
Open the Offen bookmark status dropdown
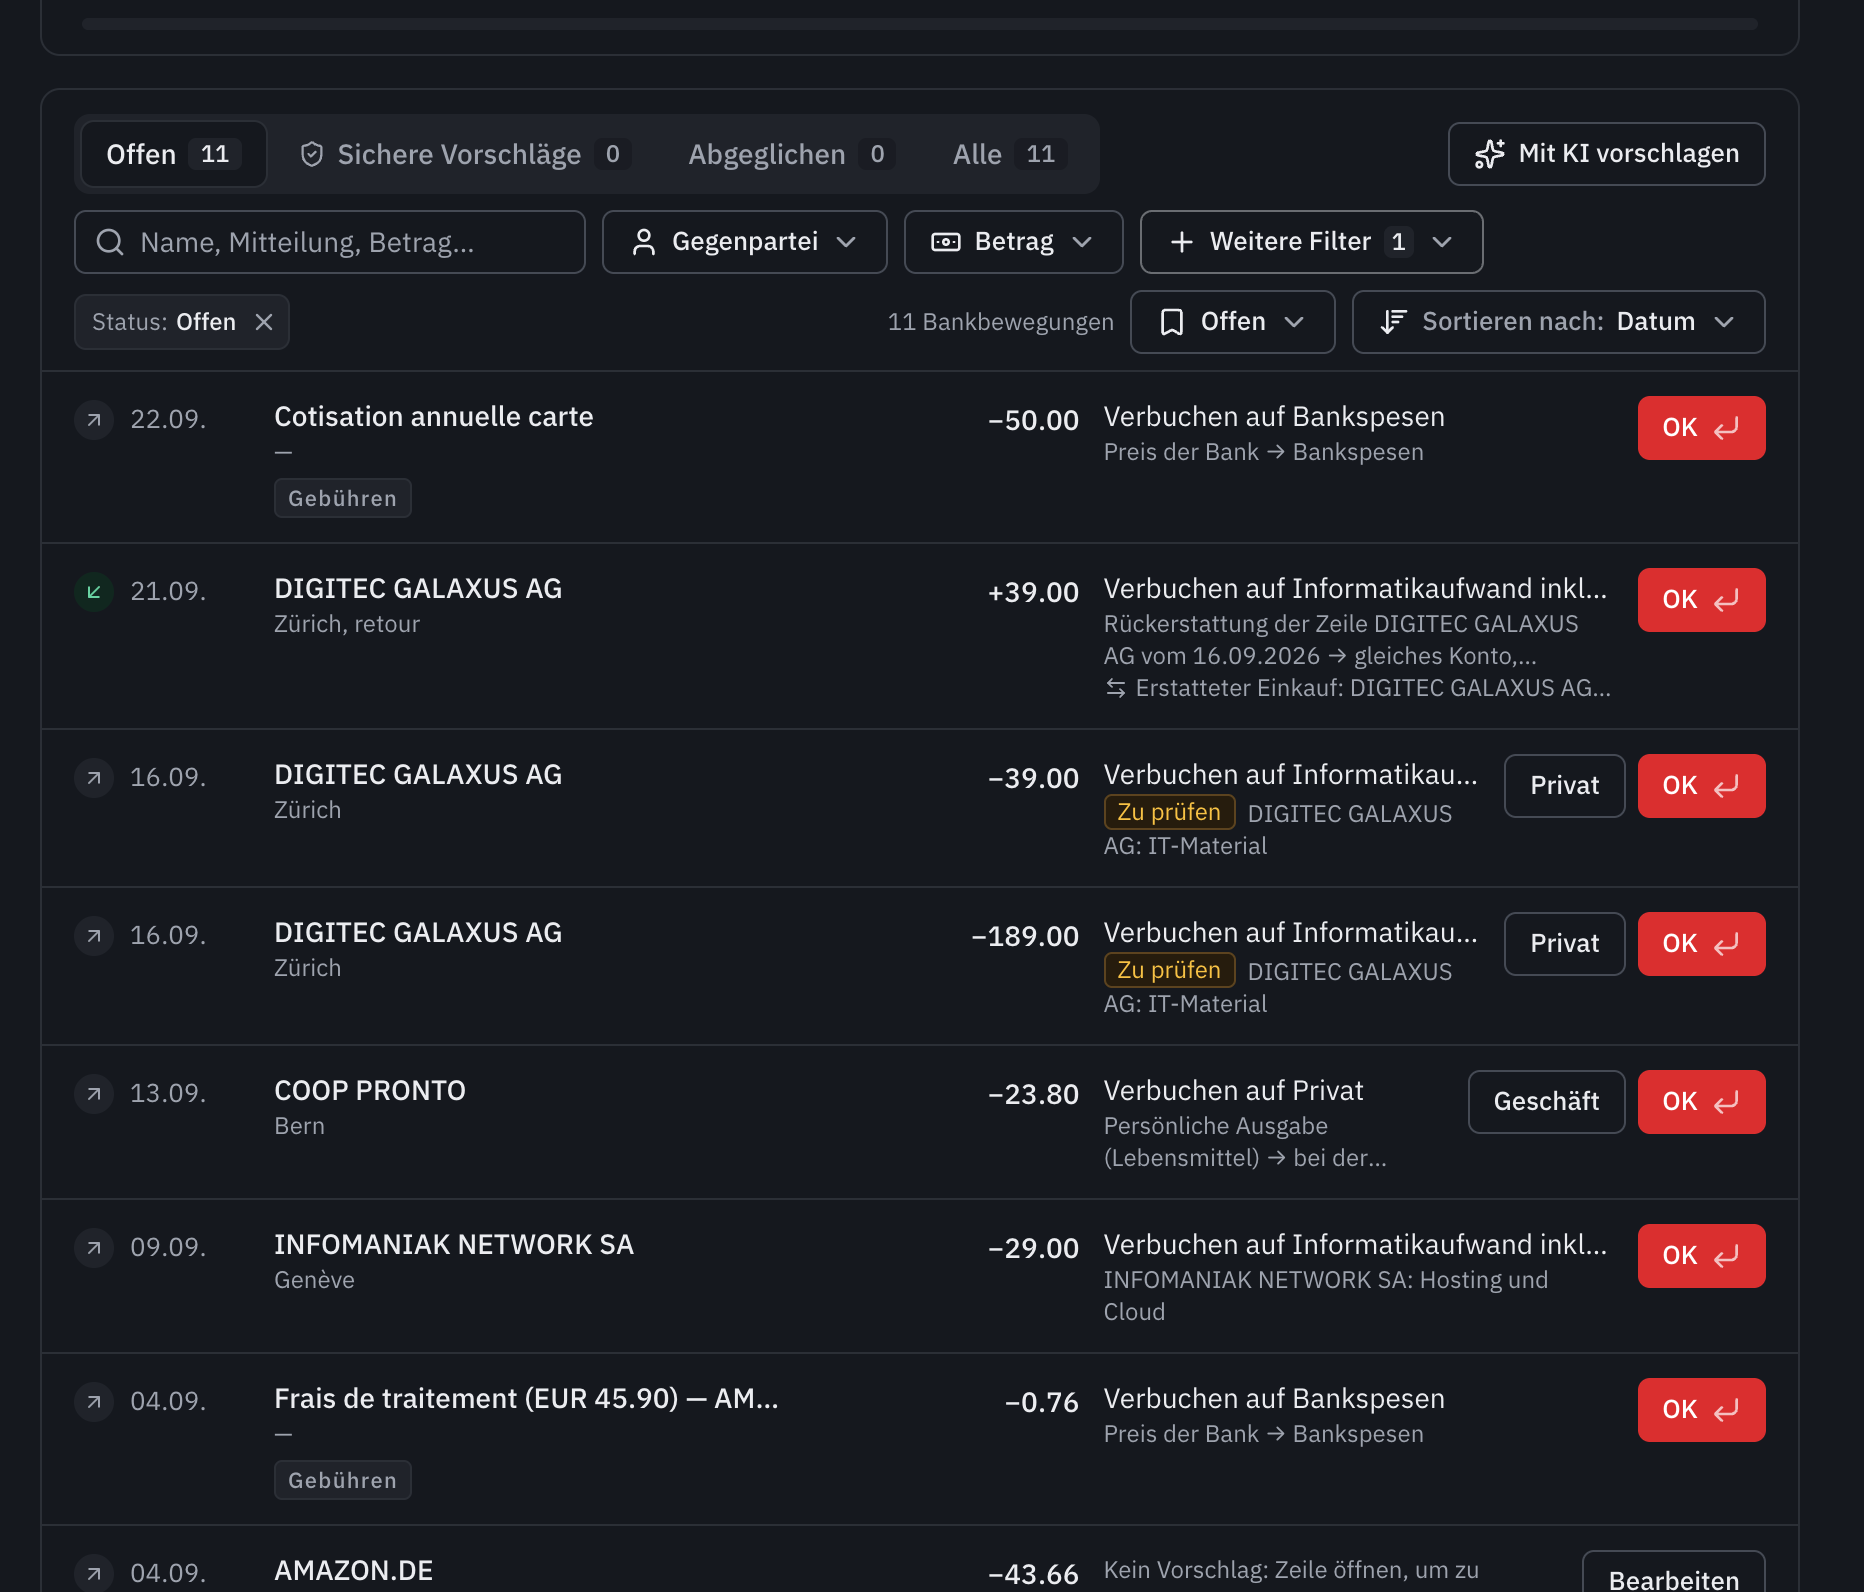tap(1233, 322)
